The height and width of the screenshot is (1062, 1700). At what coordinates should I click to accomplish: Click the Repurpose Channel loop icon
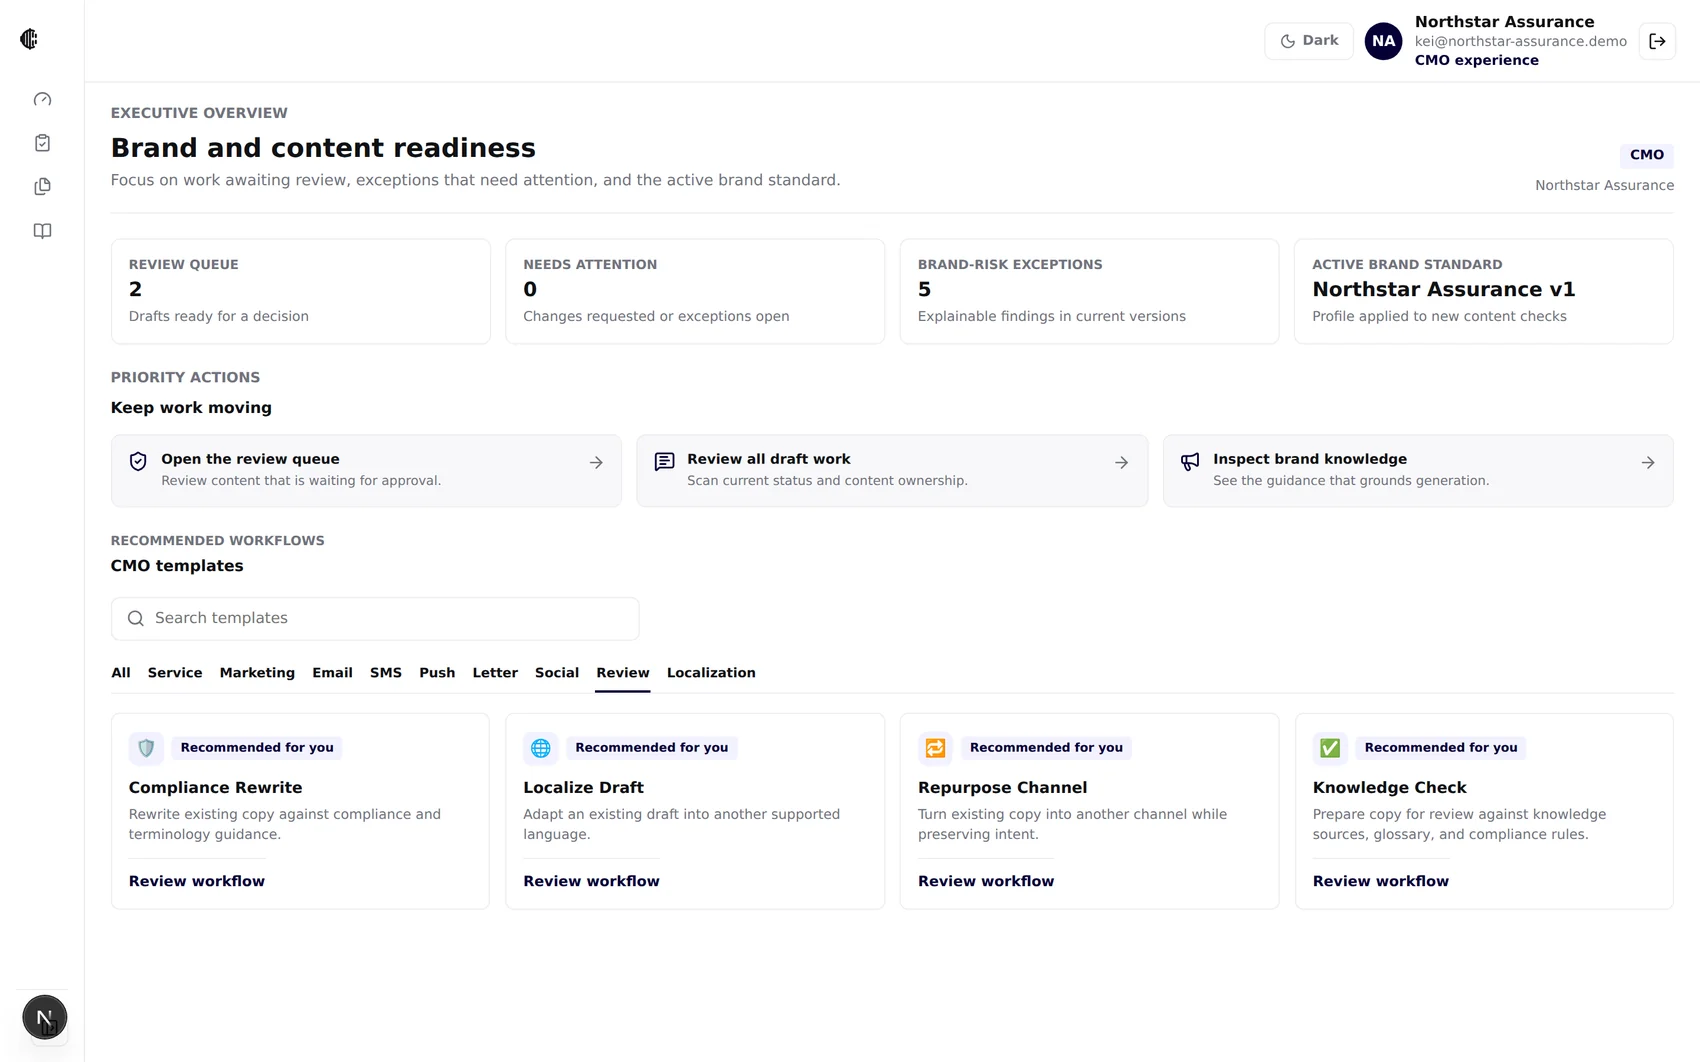pos(935,748)
